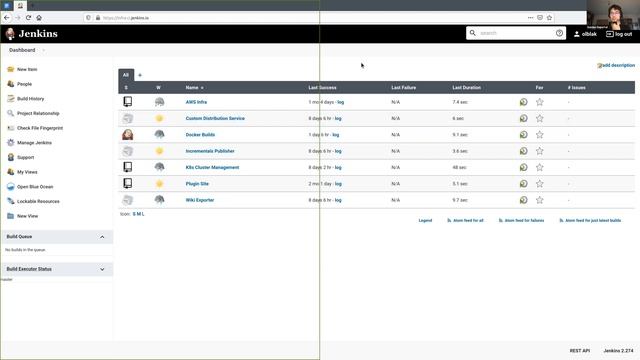640x360 pixels.
Task: Toggle favorite star for Wiki Exporter
Action: click(540, 200)
